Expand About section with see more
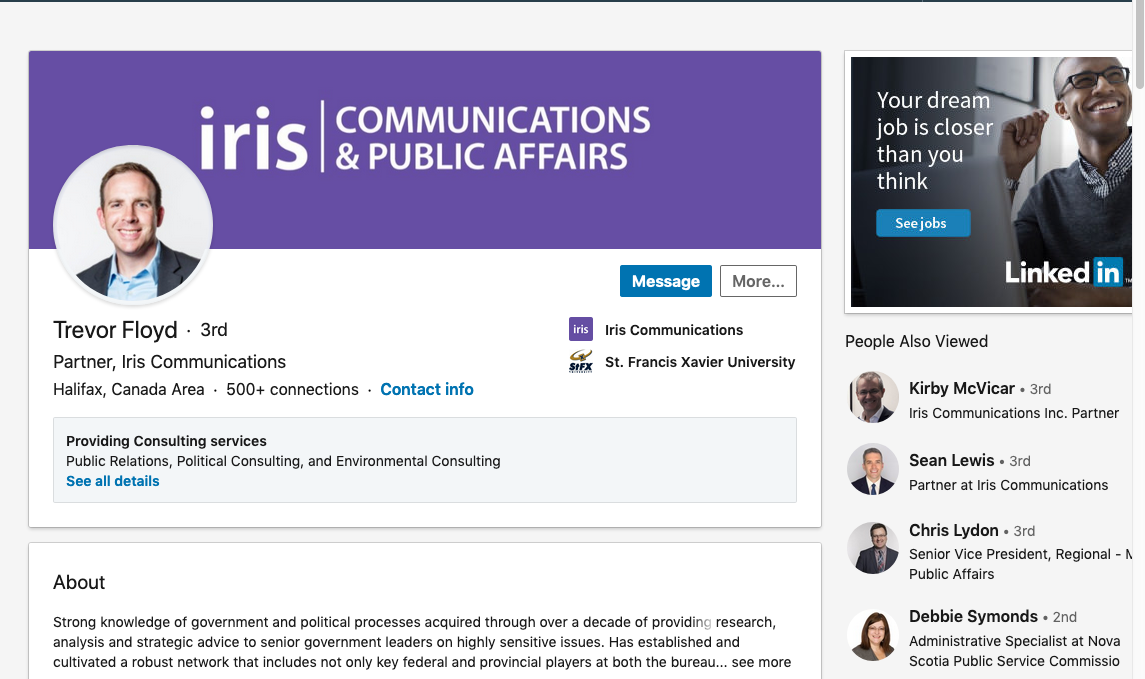Image resolution: width=1145 pixels, height=679 pixels. click(x=761, y=662)
